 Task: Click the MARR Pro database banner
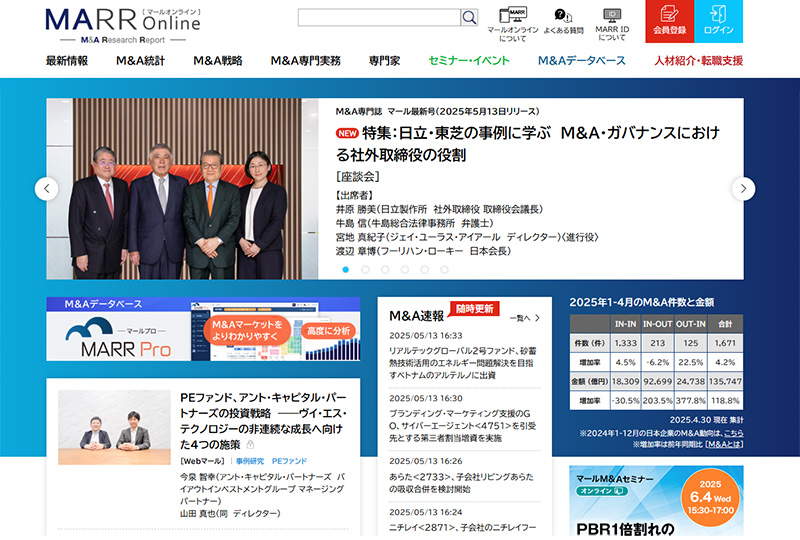(203, 329)
